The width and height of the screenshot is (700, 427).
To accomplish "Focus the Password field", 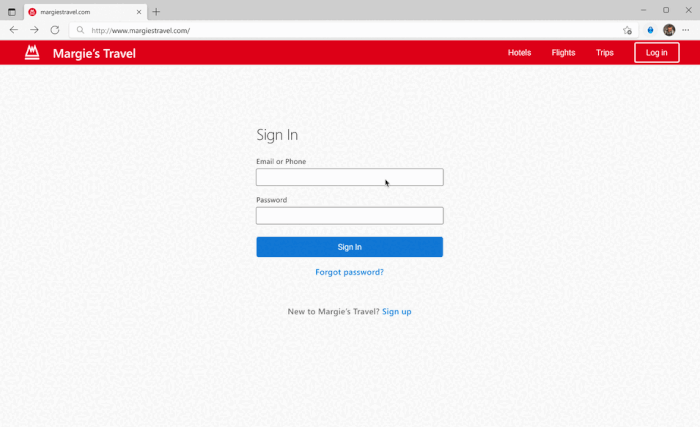I will point(350,216).
